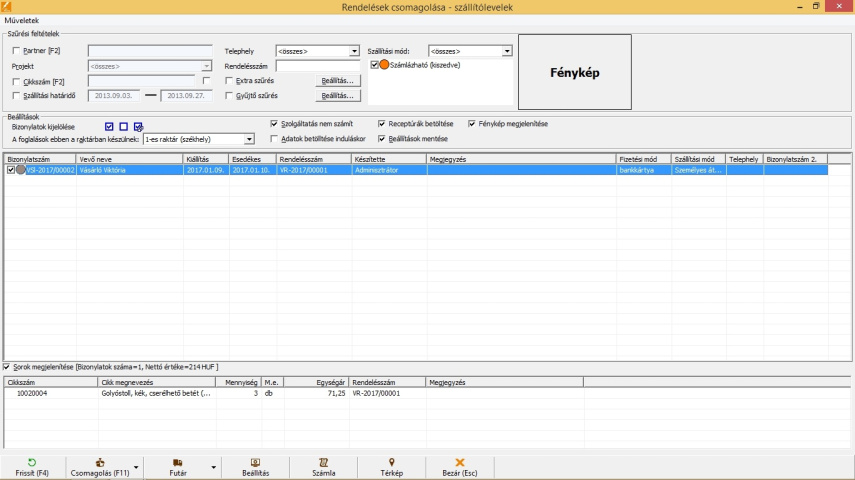Open the warehouse 1-es raktár dropdown

point(249,139)
